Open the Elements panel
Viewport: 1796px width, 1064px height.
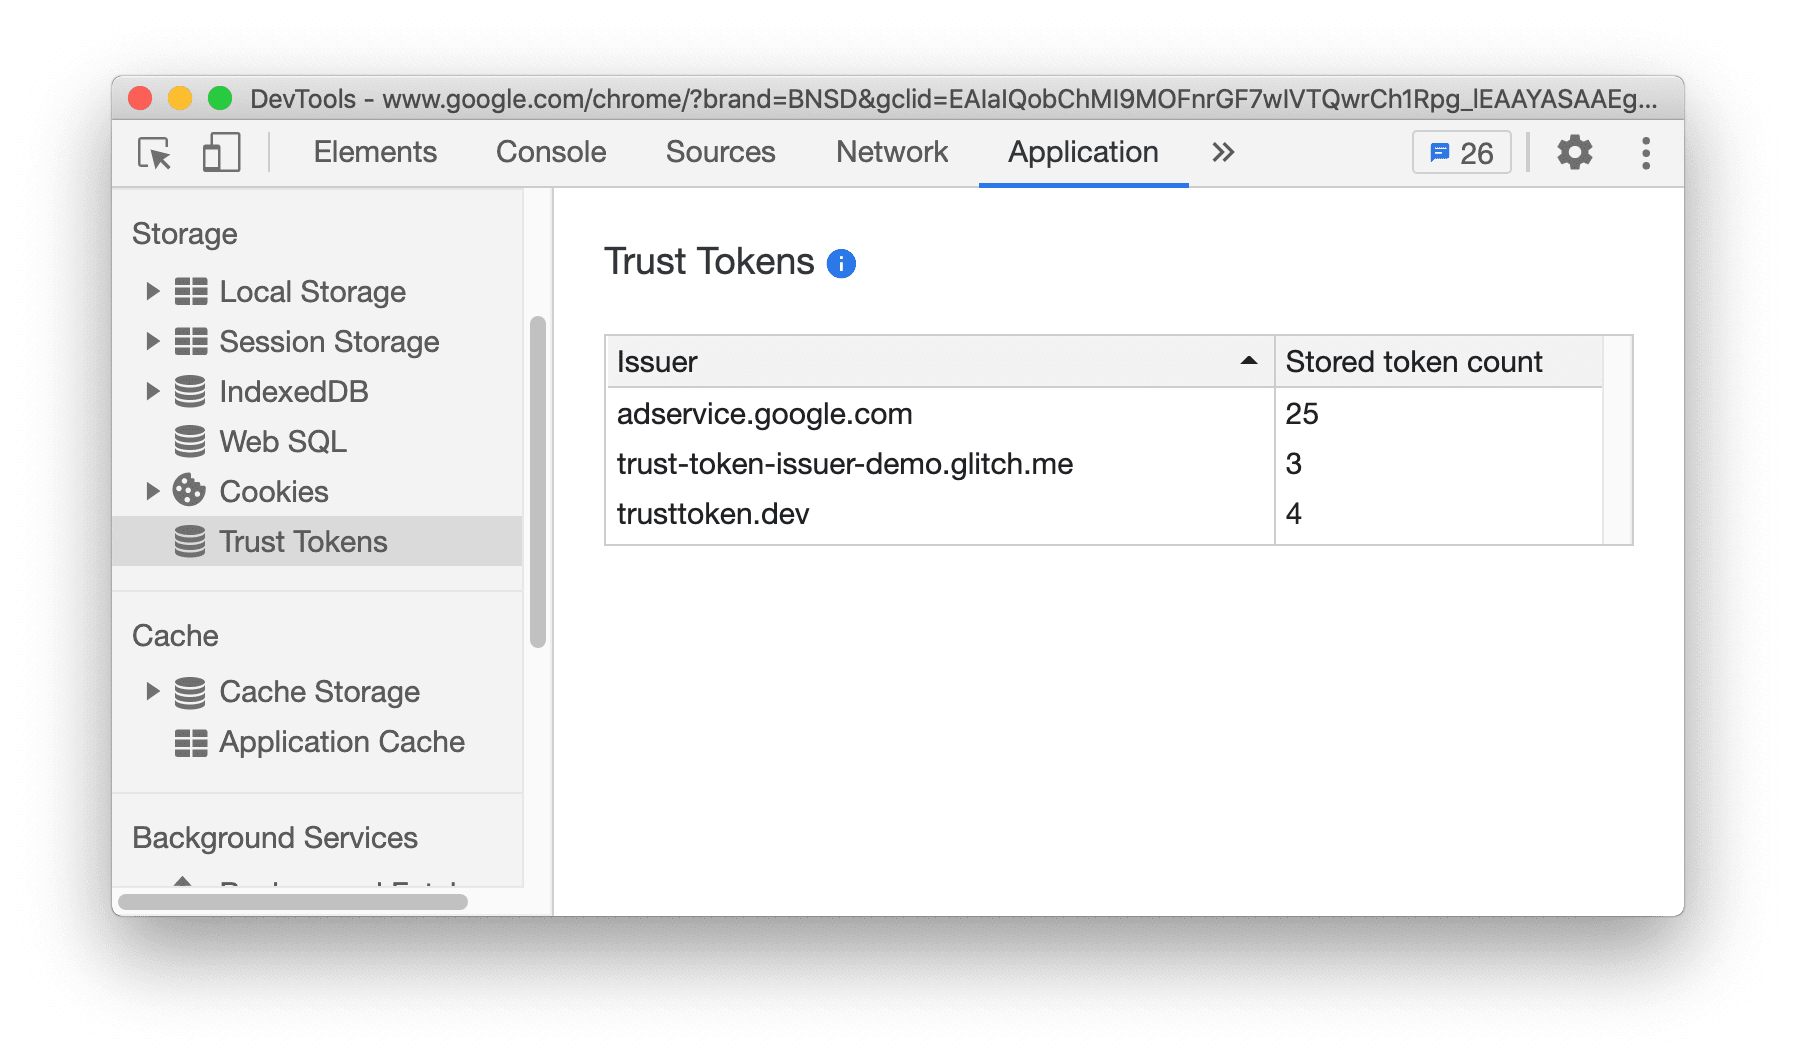(375, 152)
